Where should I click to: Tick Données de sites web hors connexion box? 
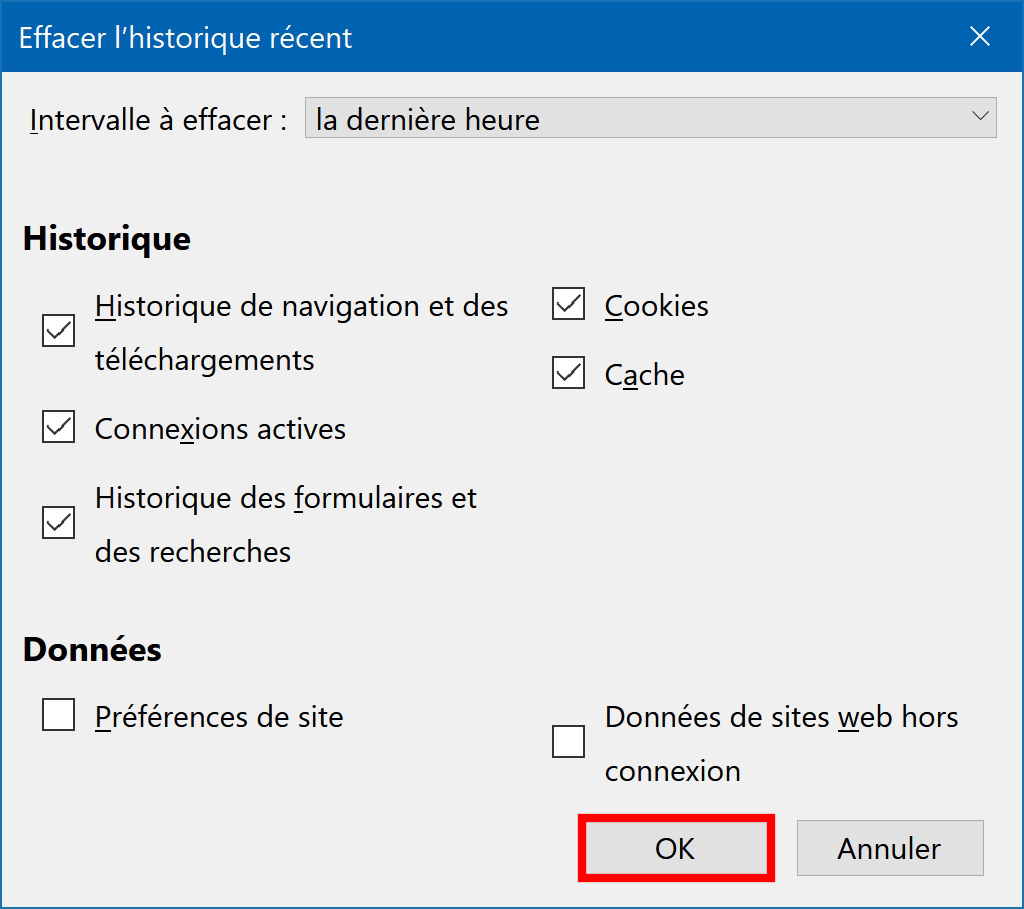click(568, 742)
